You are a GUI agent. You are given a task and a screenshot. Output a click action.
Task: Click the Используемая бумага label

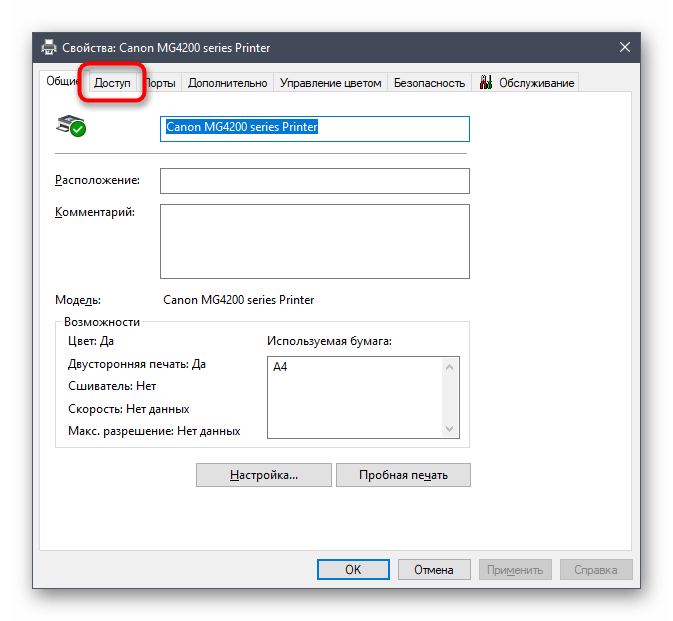[x=329, y=341]
